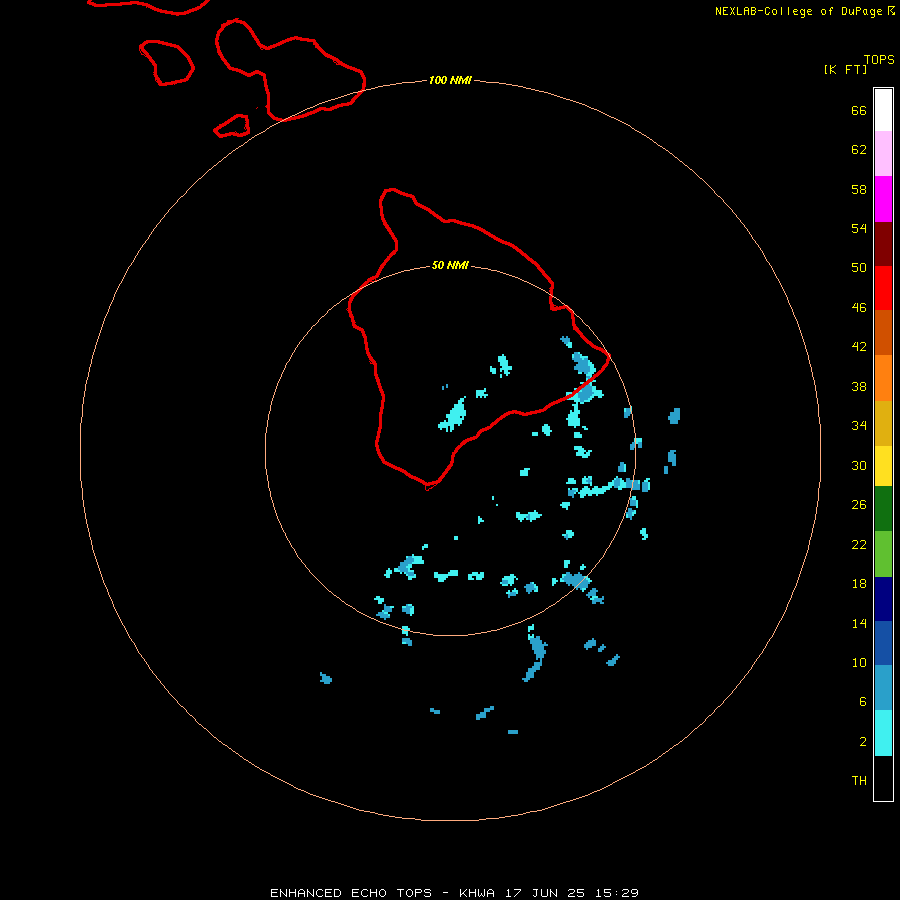Click the orange 42 kft legend swatch
The width and height of the screenshot is (900, 900).
(x=883, y=378)
